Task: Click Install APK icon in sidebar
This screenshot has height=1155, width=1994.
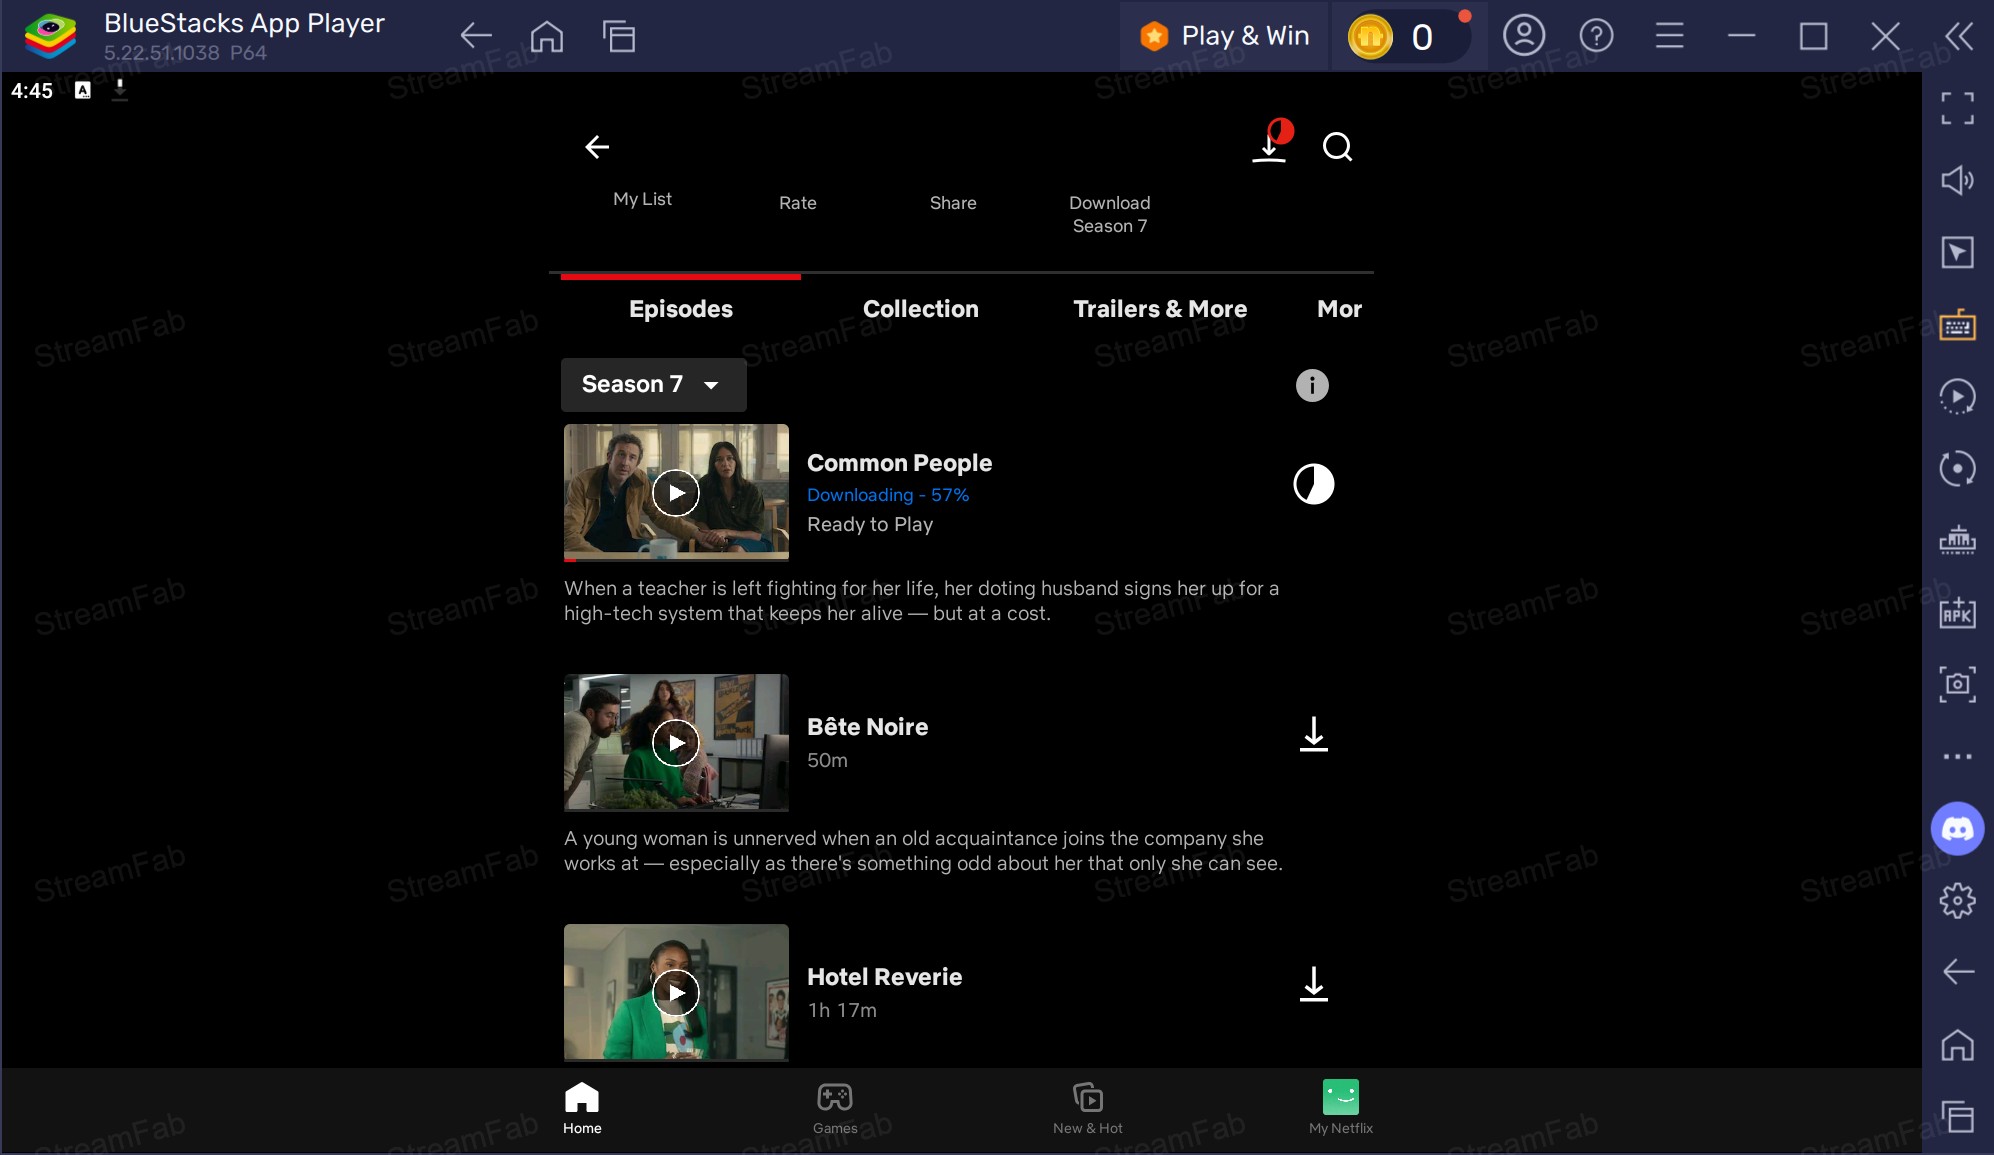Action: (1957, 613)
